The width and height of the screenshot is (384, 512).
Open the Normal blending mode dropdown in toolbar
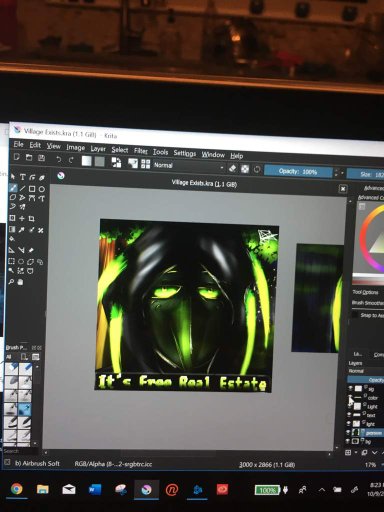point(188,166)
